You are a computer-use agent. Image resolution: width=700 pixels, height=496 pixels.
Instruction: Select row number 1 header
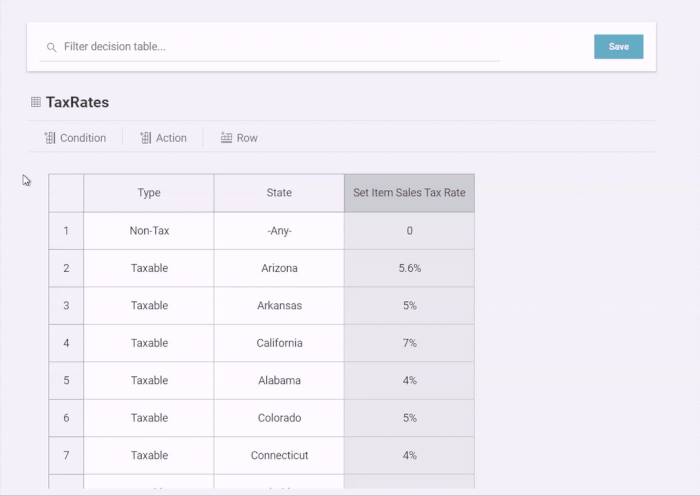66,231
